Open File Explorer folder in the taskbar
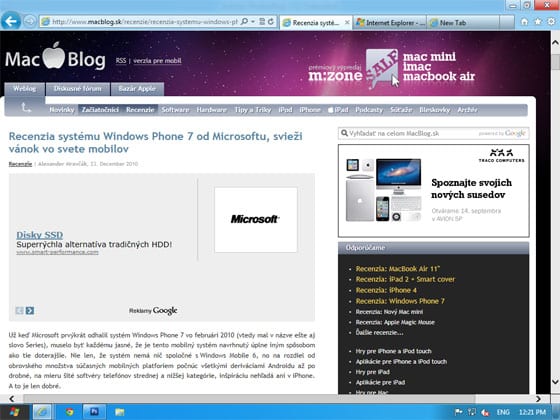The width and height of the screenshot is (560, 420). coord(120,412)
